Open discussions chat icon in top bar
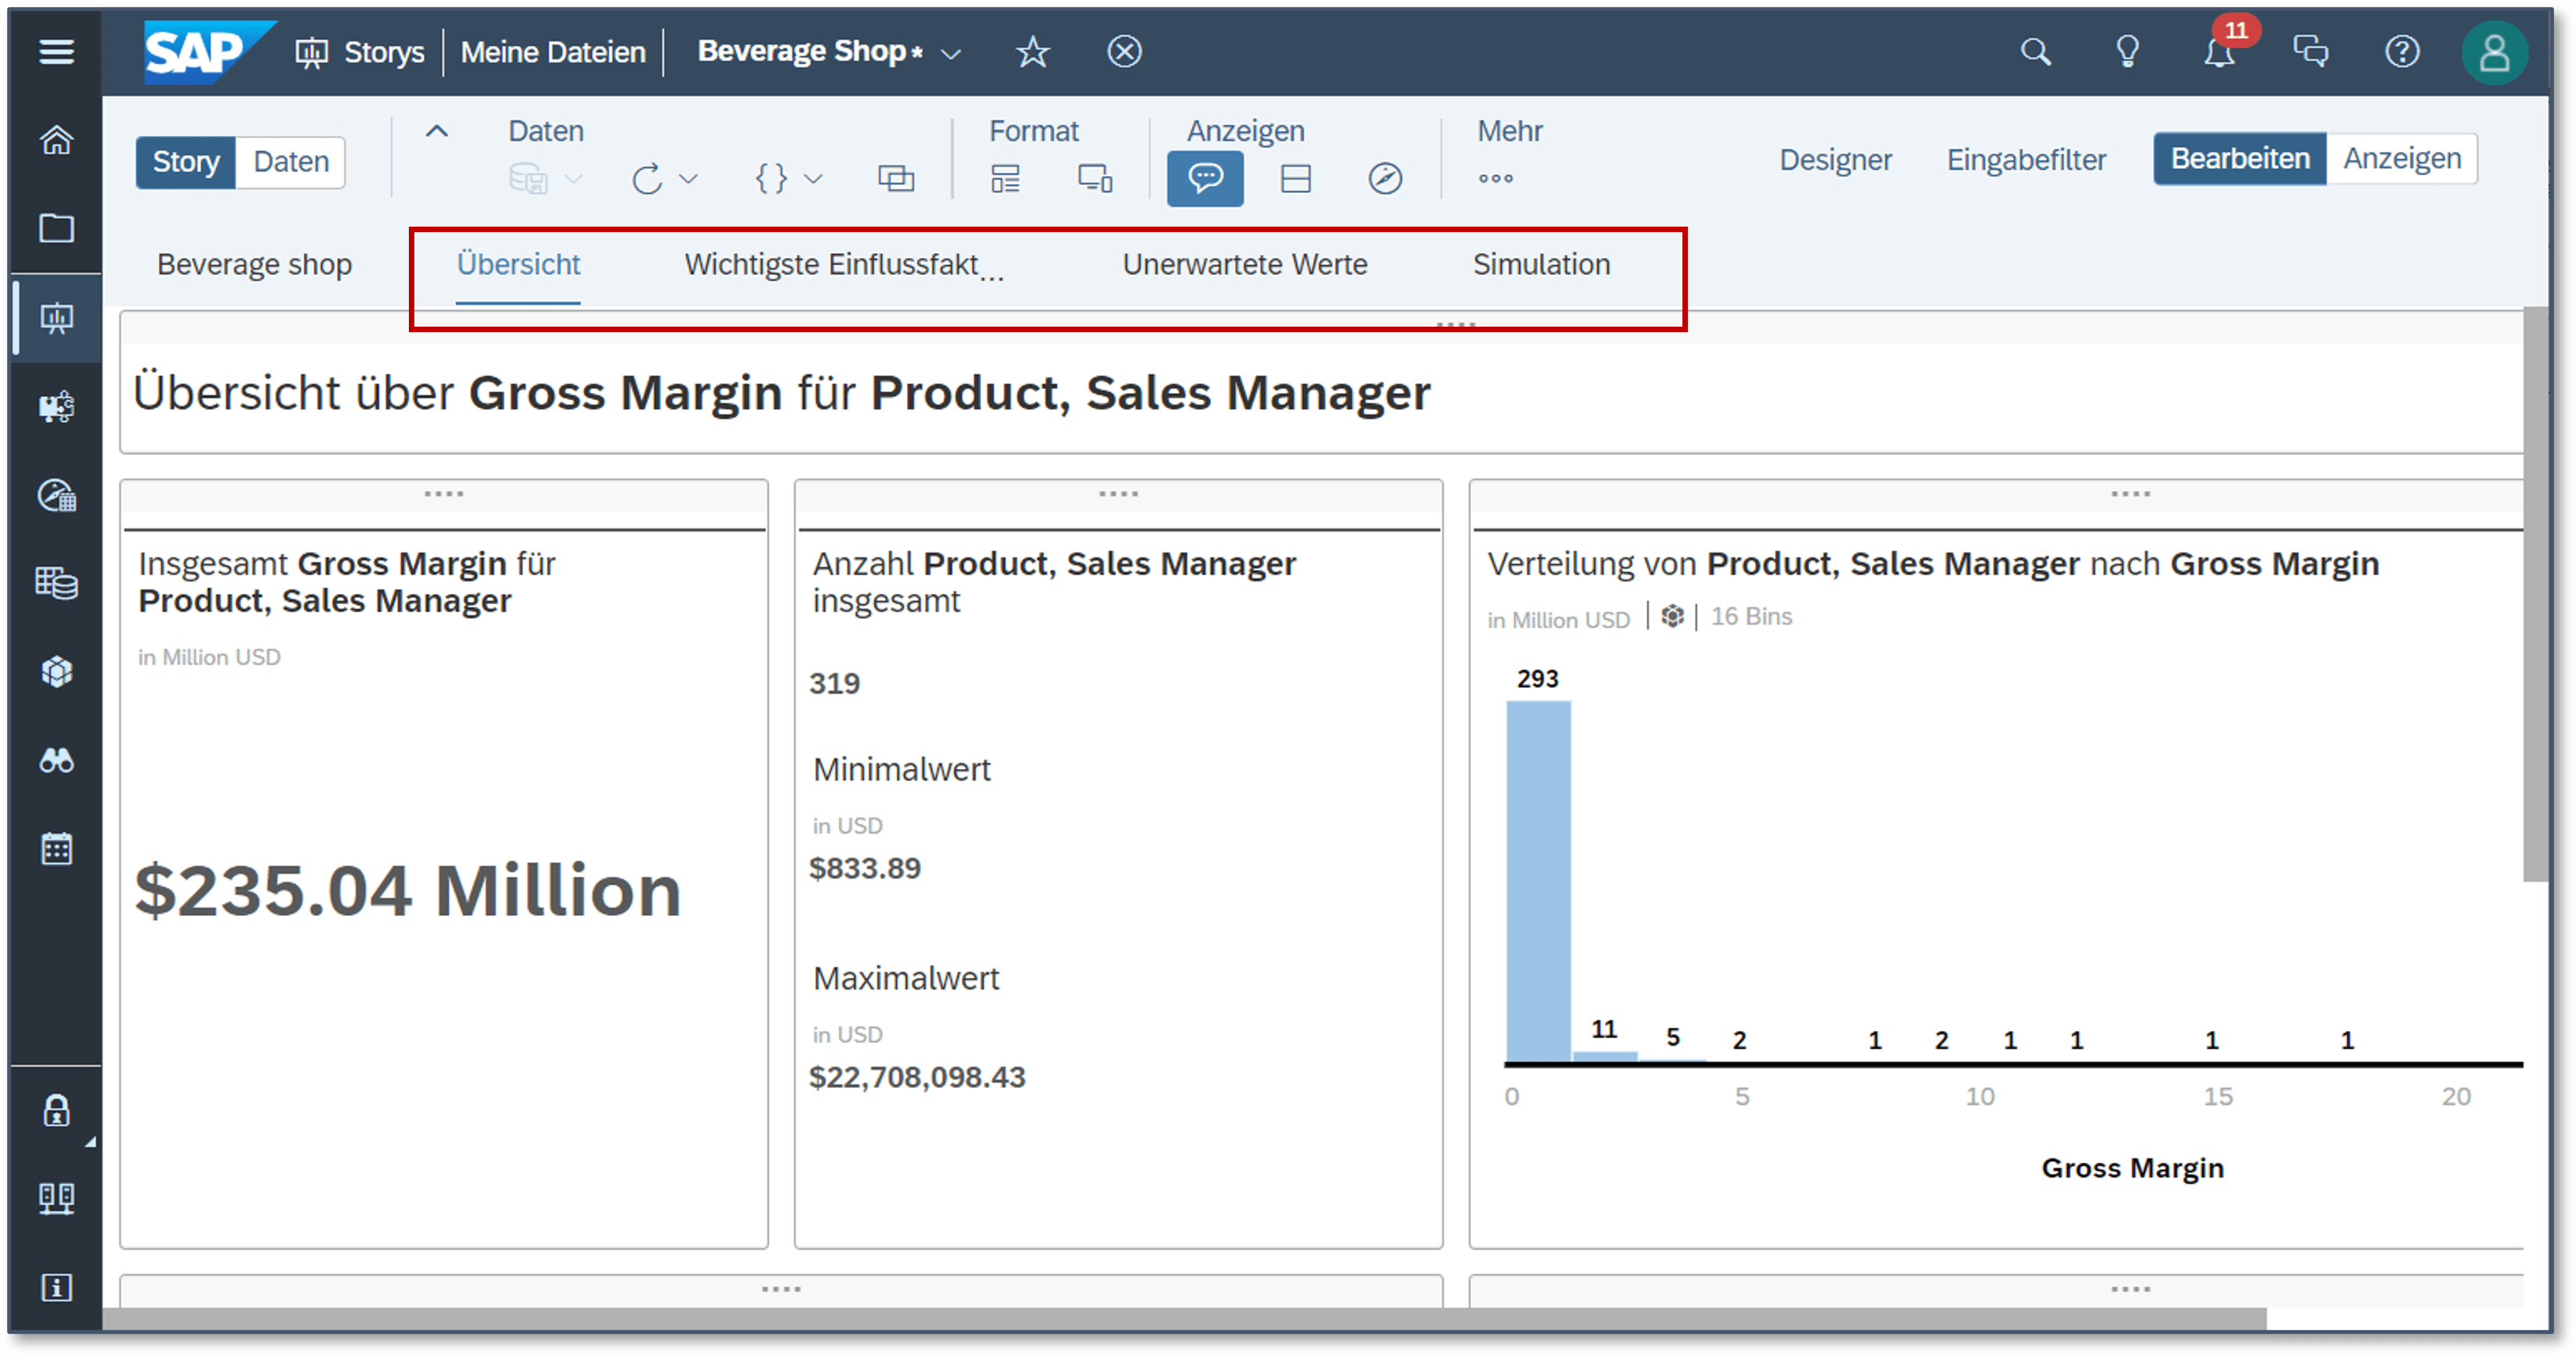Screen dimensions: 2576x1356 pos(2310,51)
